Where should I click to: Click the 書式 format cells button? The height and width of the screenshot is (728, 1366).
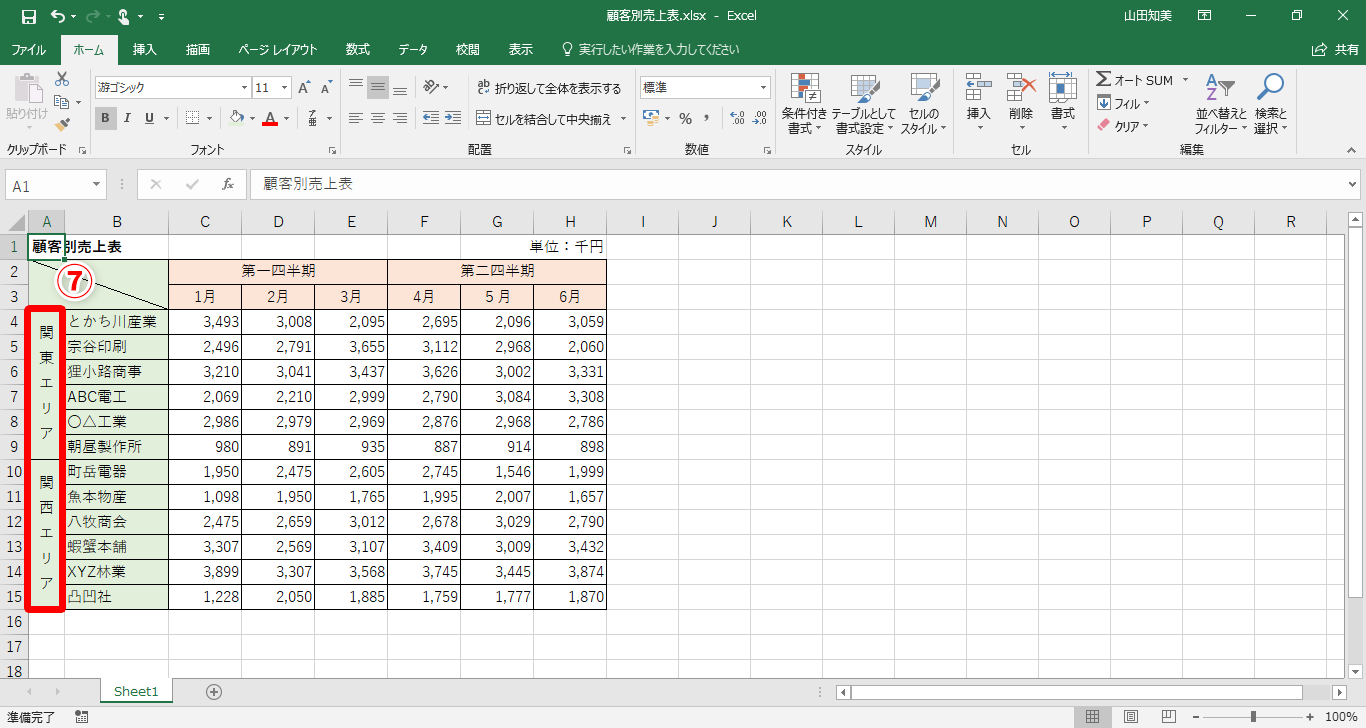pyautogui.click(x=1063, y=103)
